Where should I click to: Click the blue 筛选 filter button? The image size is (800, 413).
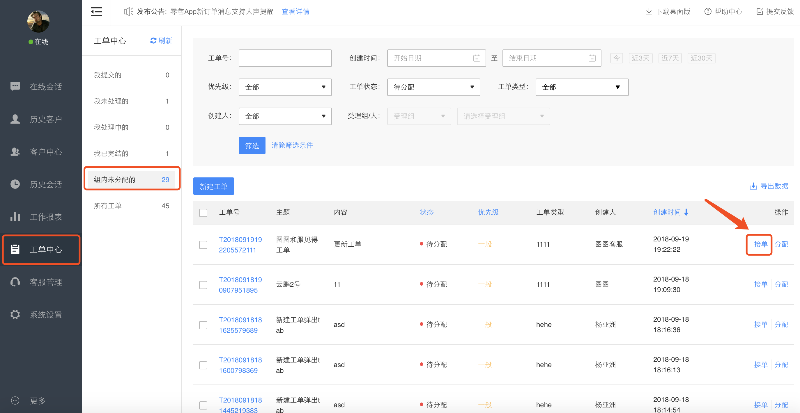point(252,145)
